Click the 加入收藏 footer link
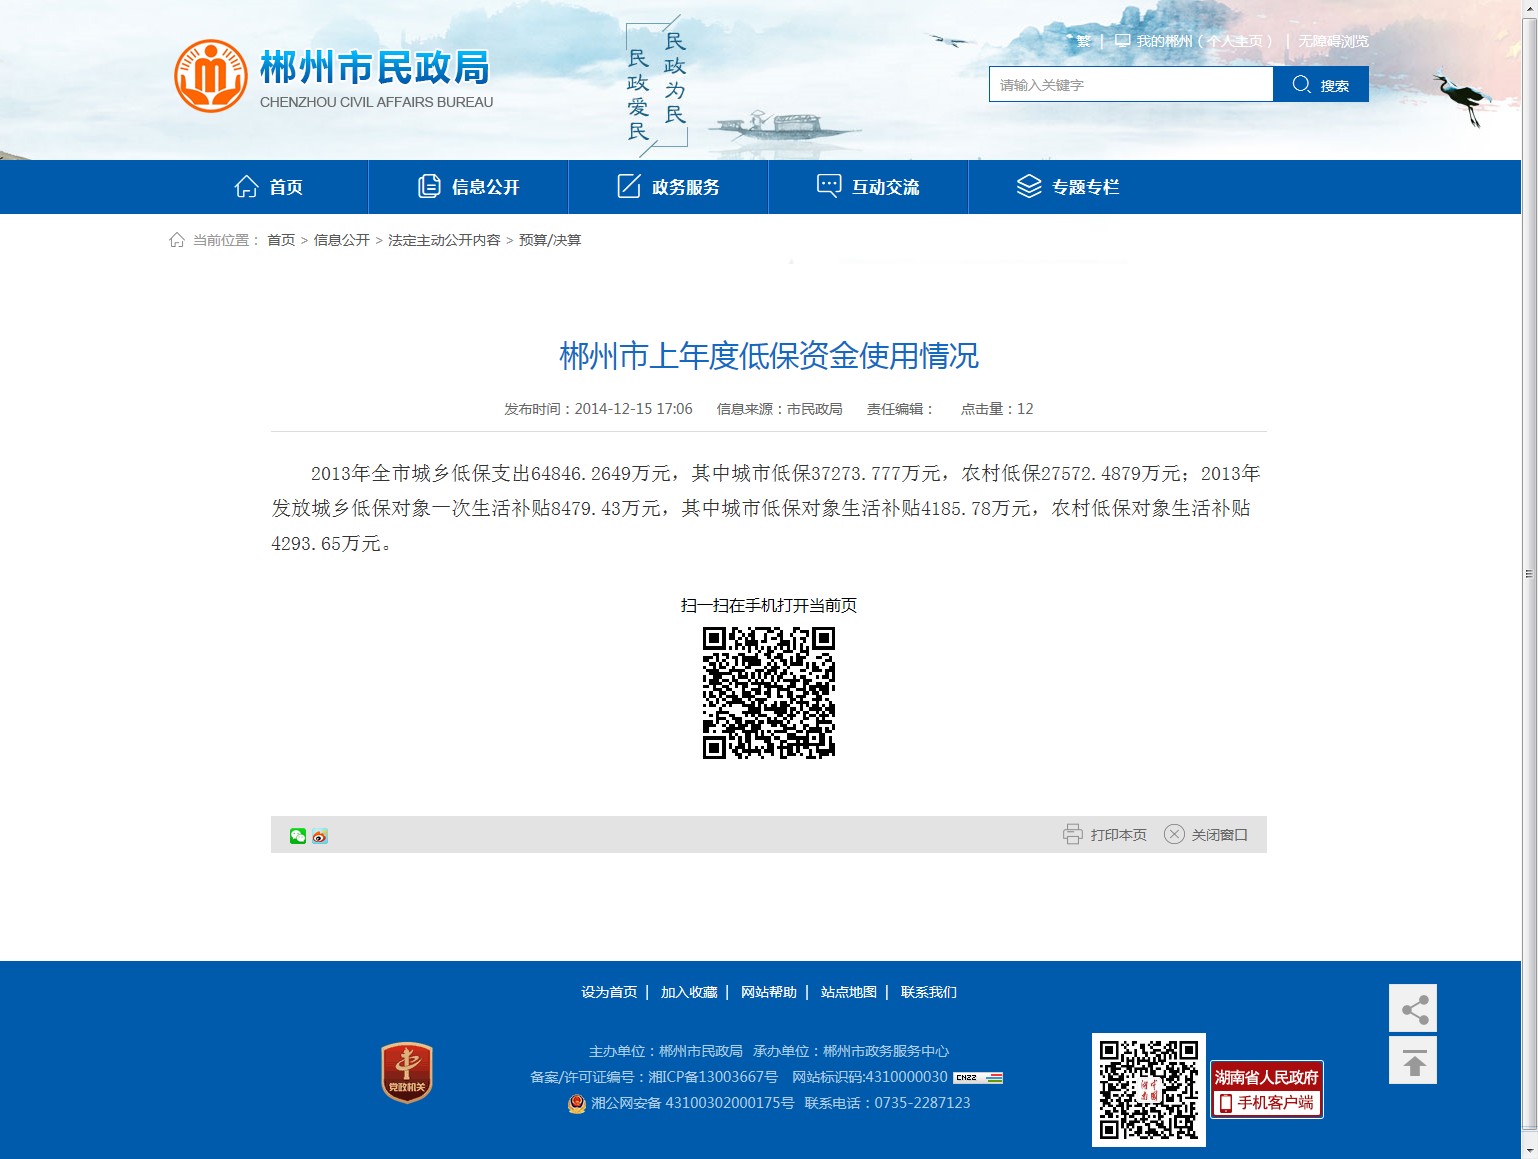The image size is (1538, 1159). tap(689, 992)
